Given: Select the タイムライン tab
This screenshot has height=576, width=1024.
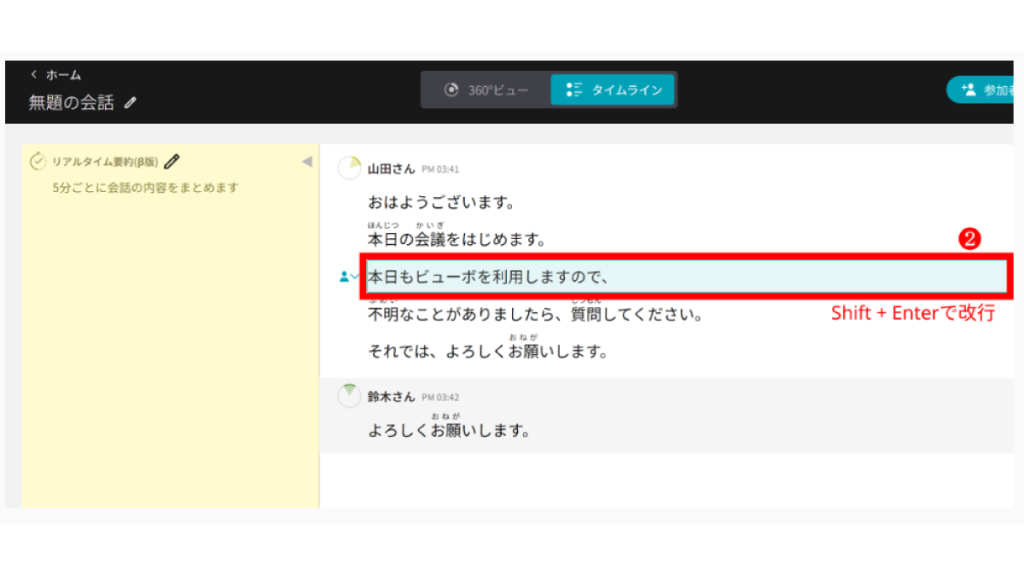Looking at the screenshot, I should coord(613,90).
